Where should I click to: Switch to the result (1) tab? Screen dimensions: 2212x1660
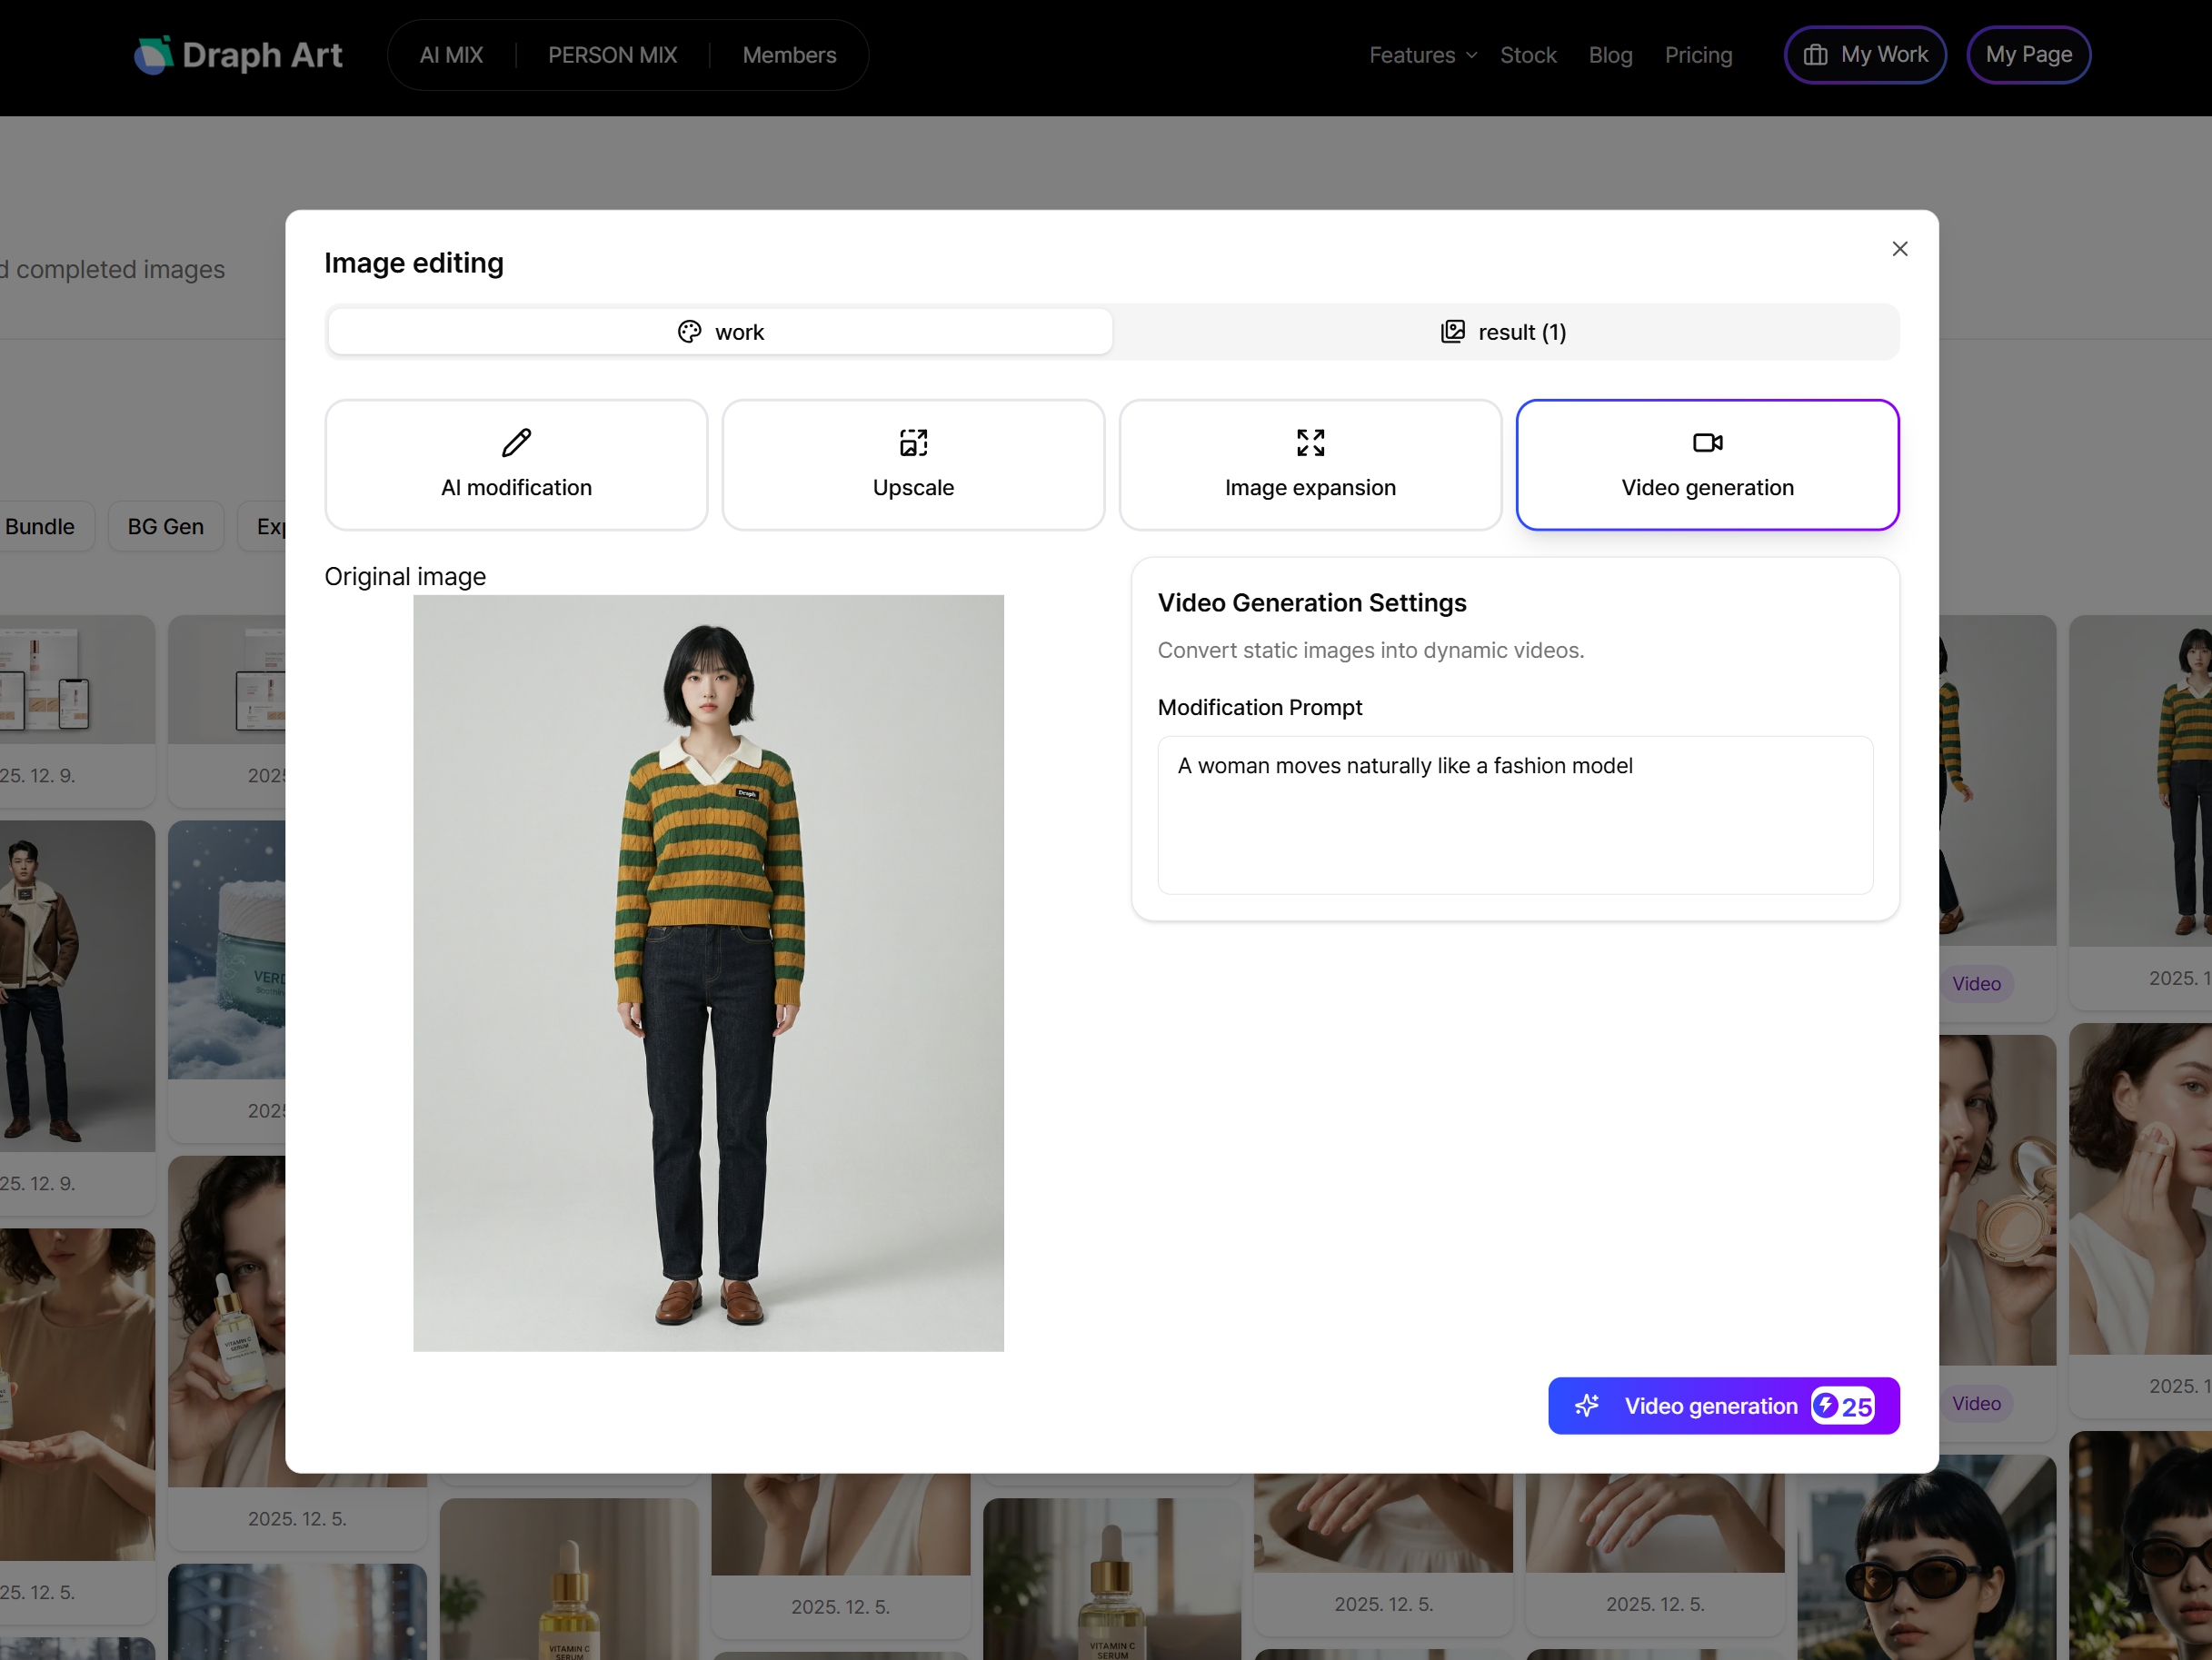(1505, 332)
